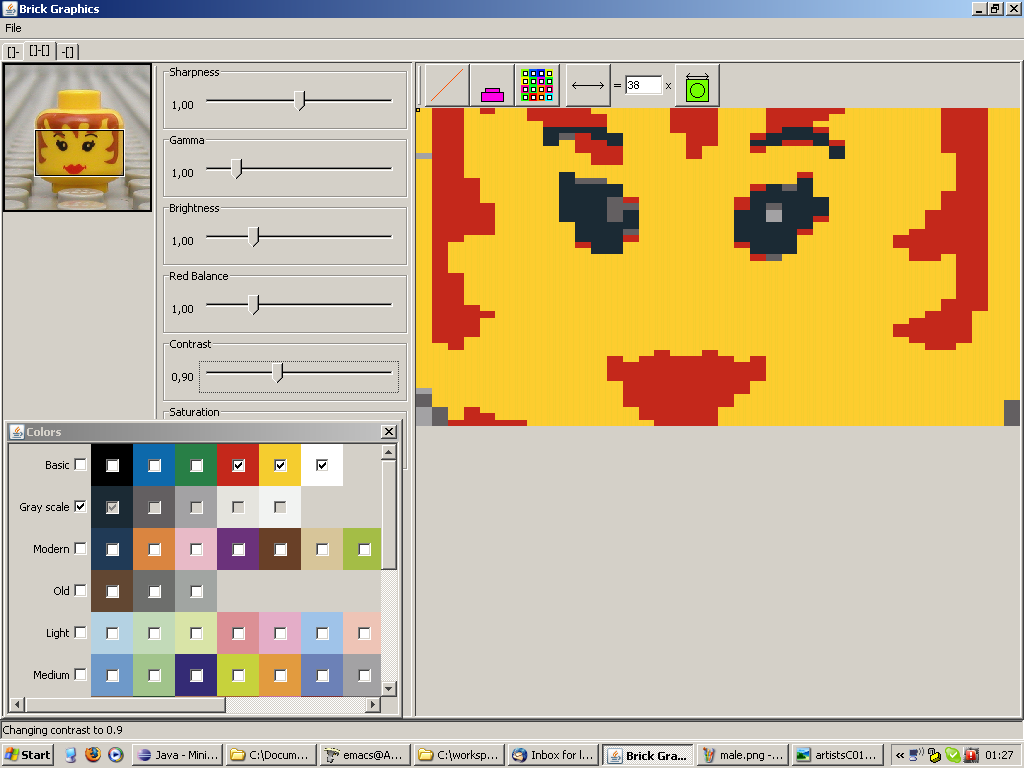Click the Sharpness slider handle
Viewport: 1024px width, 768px height.
click(x=300, y=101)
